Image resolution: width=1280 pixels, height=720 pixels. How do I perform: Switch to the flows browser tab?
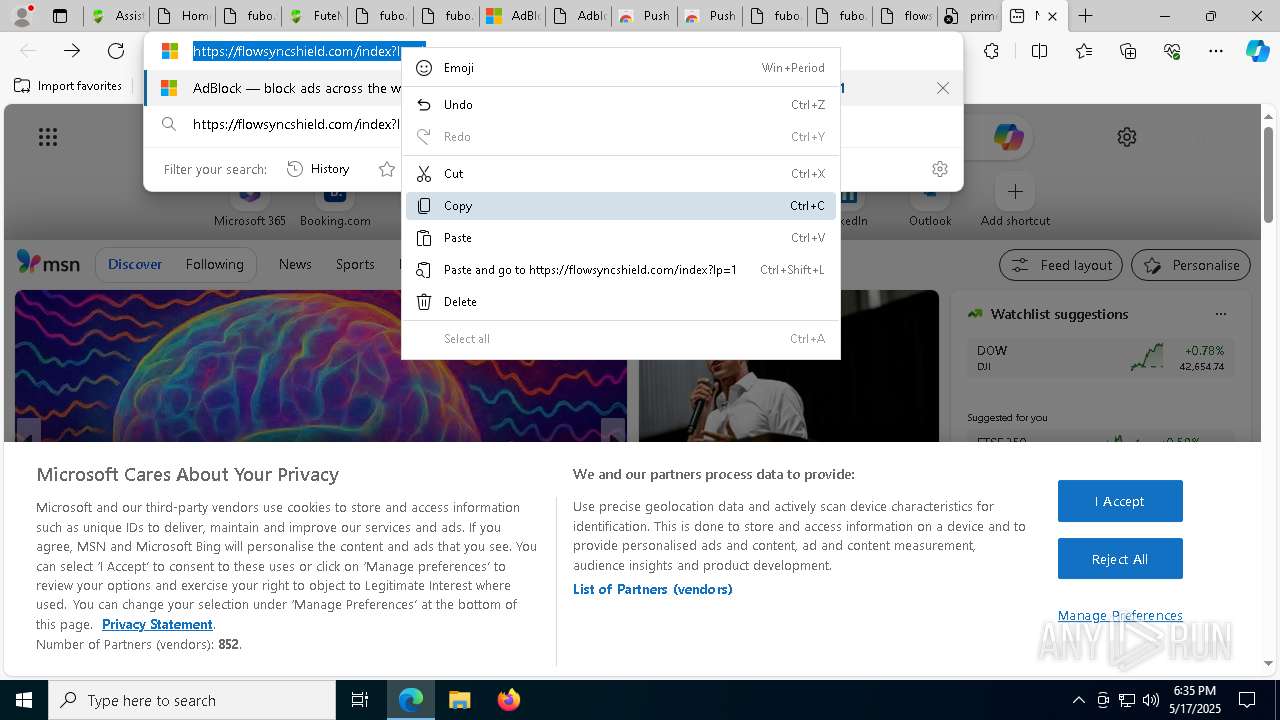click(x=905, y=16)
